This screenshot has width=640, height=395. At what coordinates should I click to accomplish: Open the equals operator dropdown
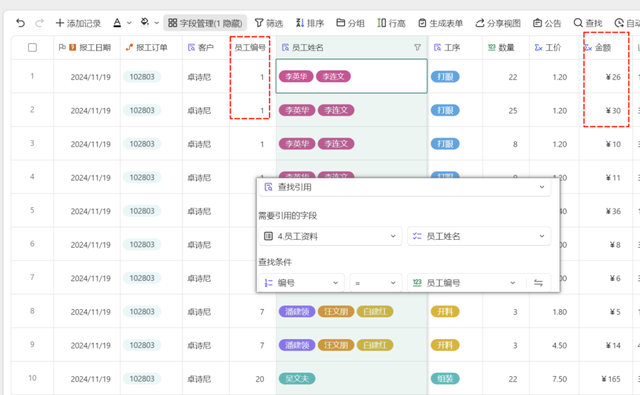pyautogui.click(x=376, y=283)
